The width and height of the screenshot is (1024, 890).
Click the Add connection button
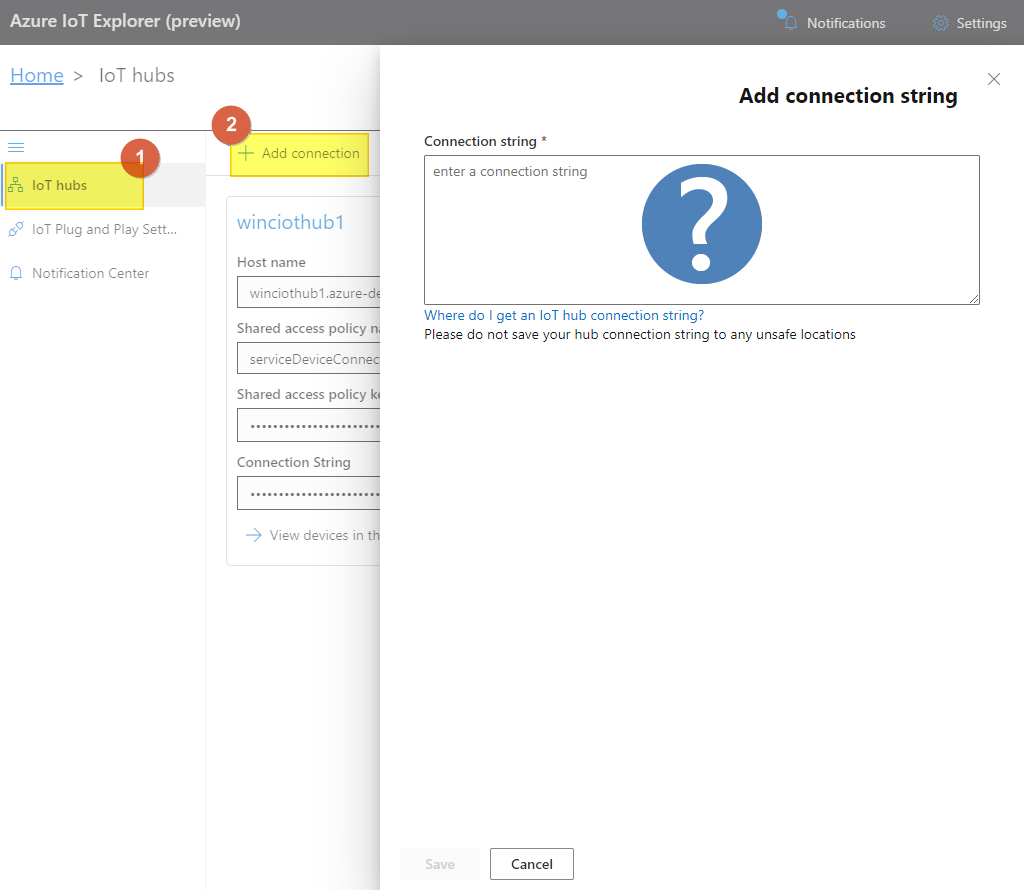pyautogui.click(x=299, y=154)
